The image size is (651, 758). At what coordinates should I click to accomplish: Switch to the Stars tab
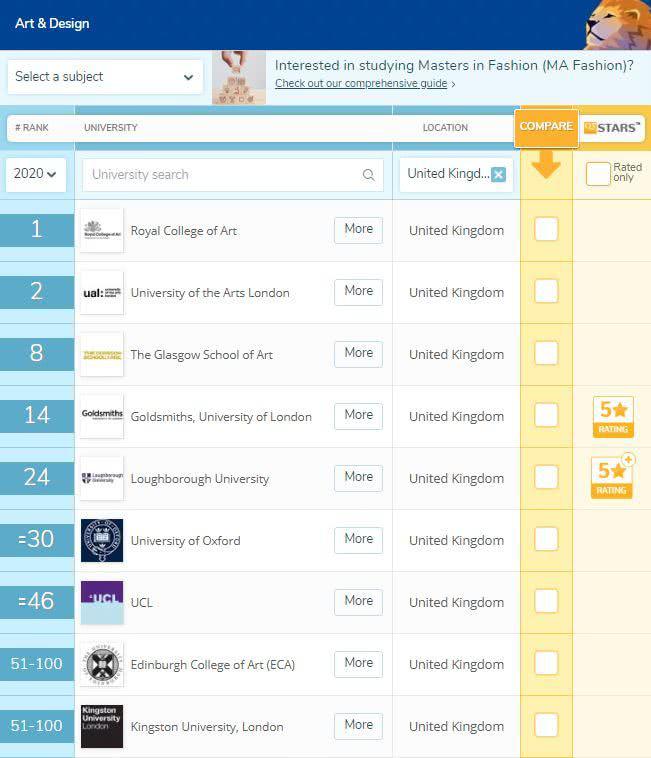click(x=613, y=128)
